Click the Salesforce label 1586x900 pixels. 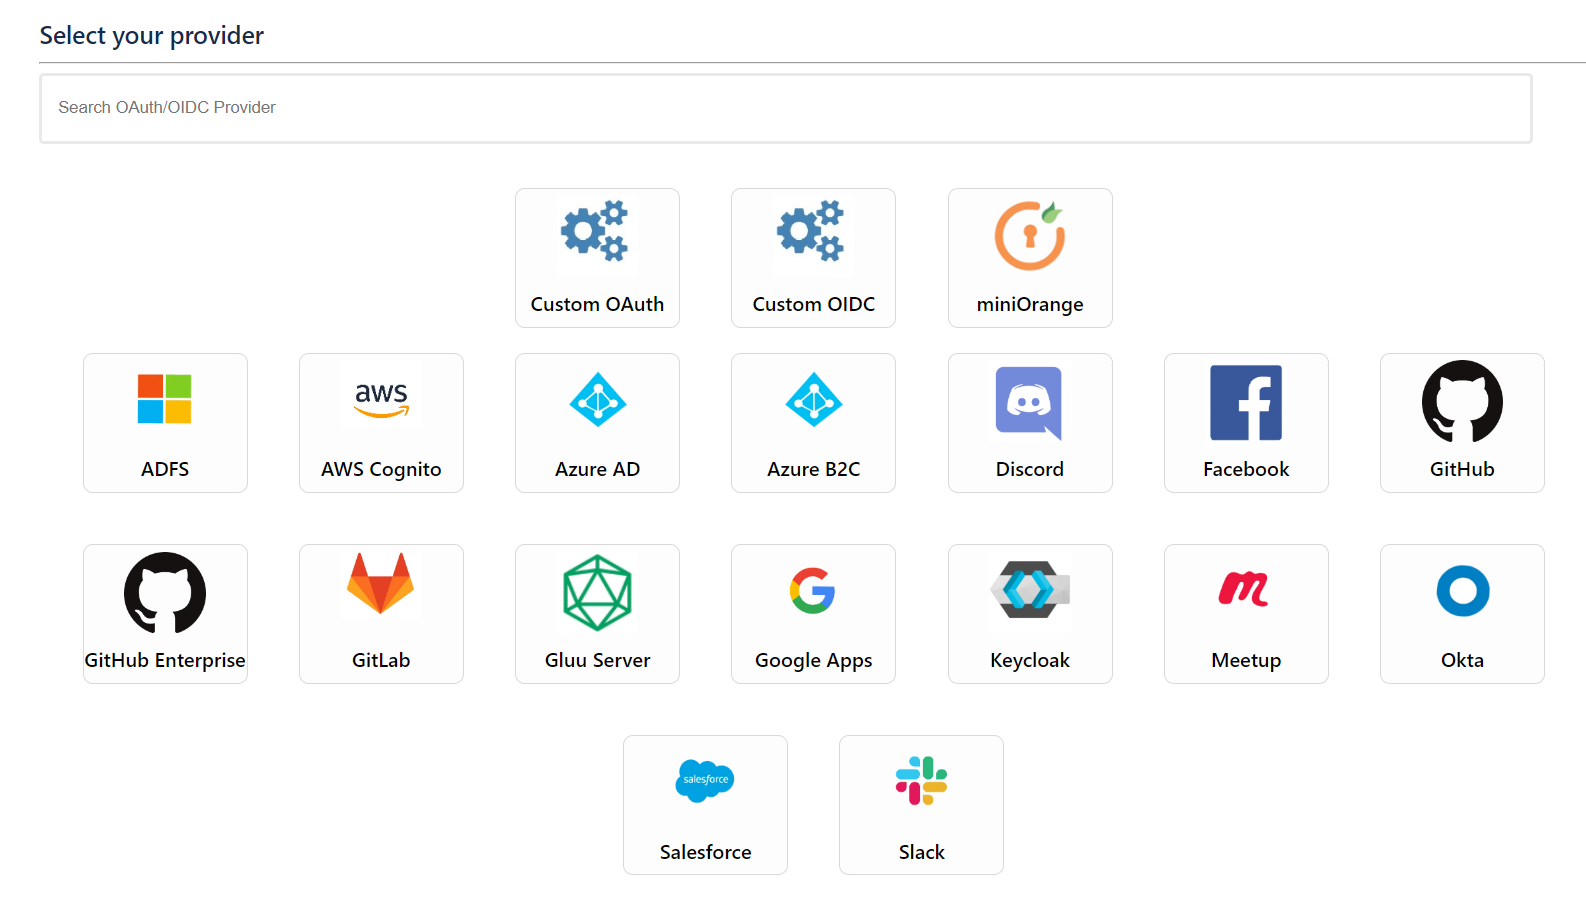(x=705, y=852)
